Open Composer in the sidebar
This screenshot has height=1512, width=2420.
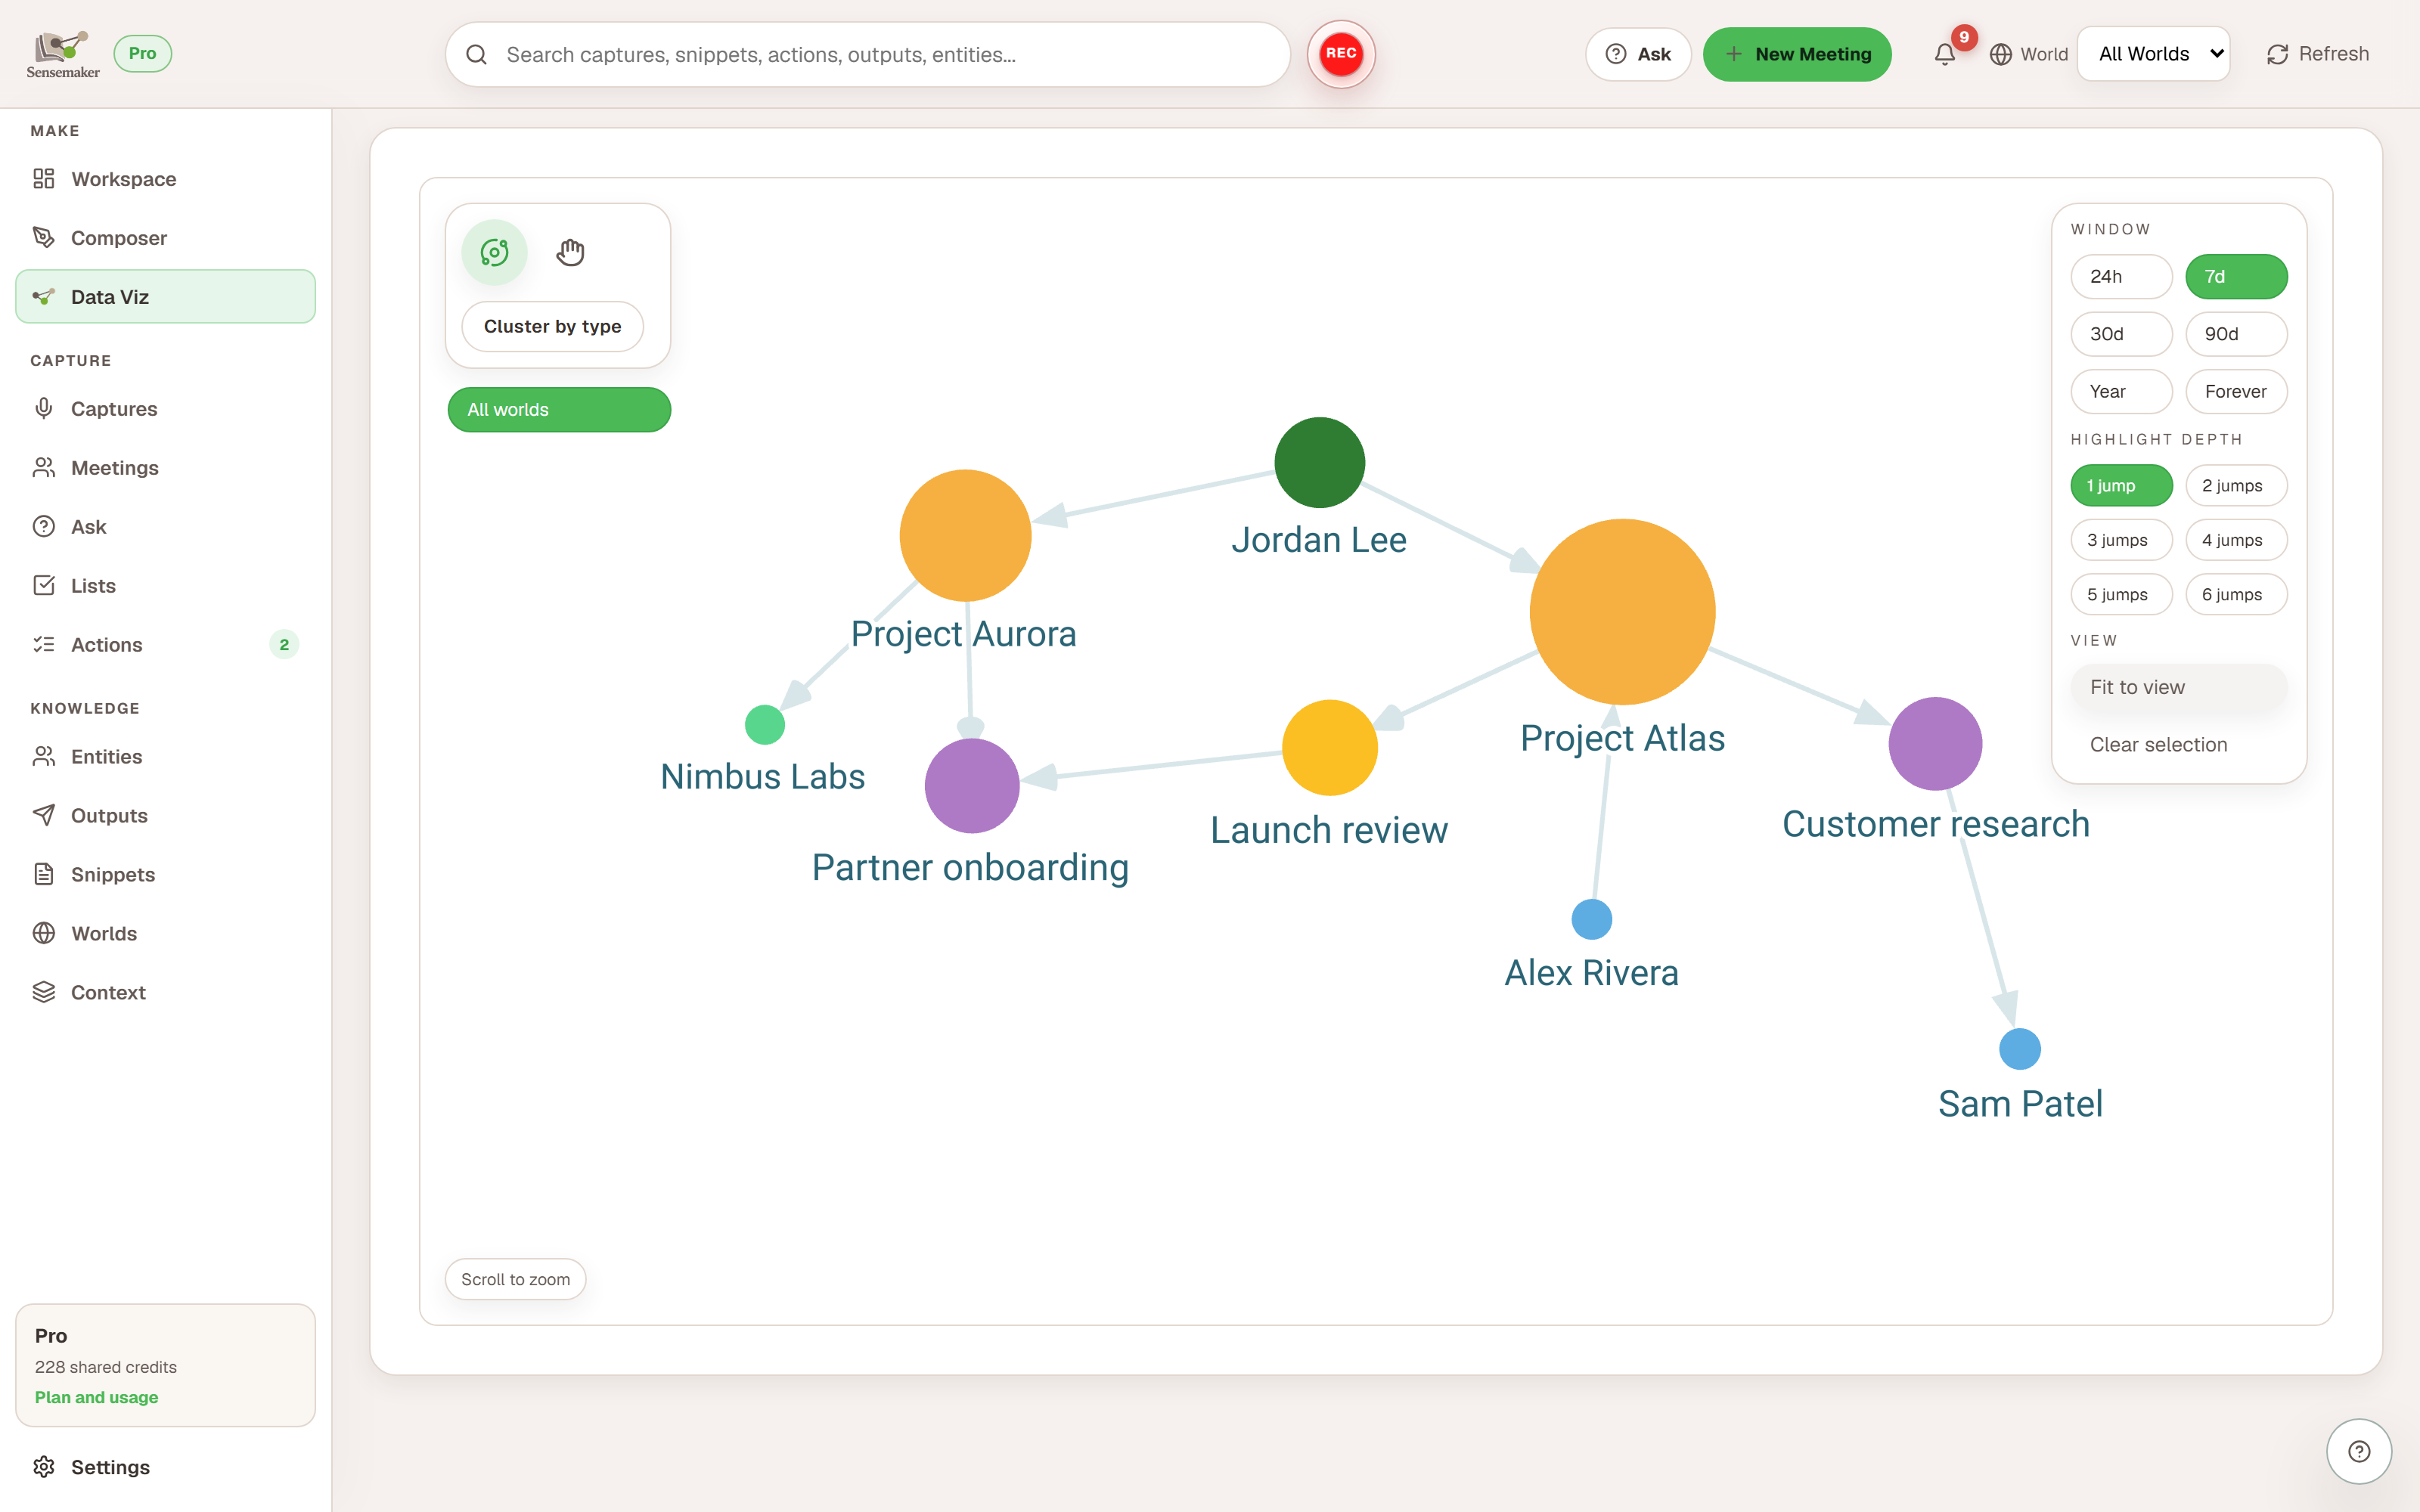pos(165,238)
